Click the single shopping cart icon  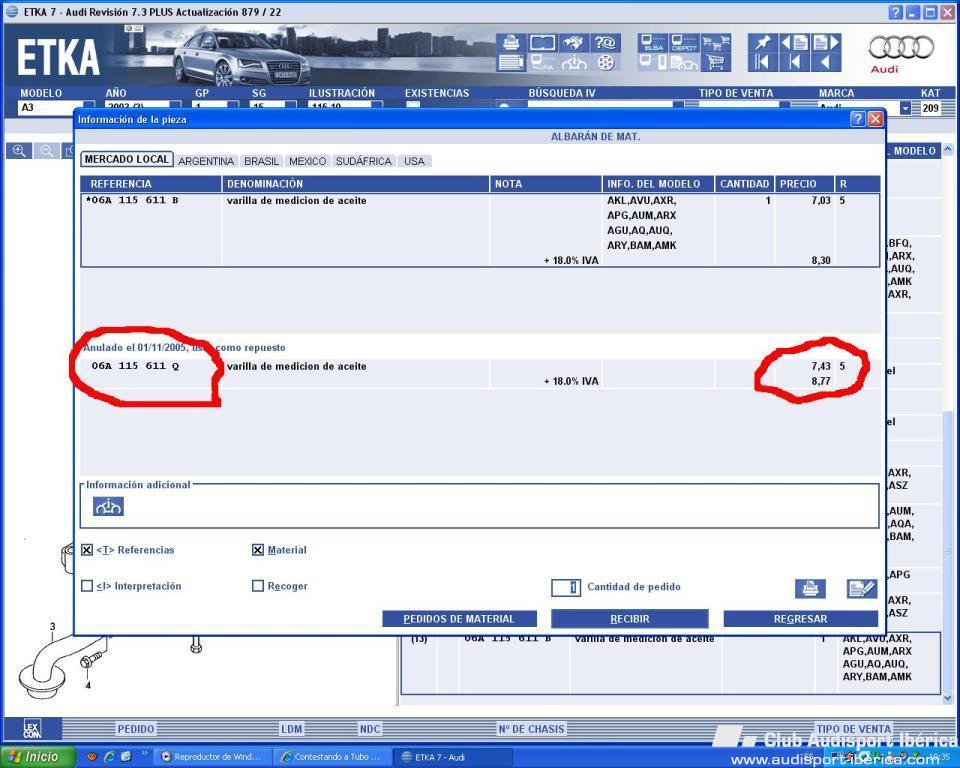(716, 62)
